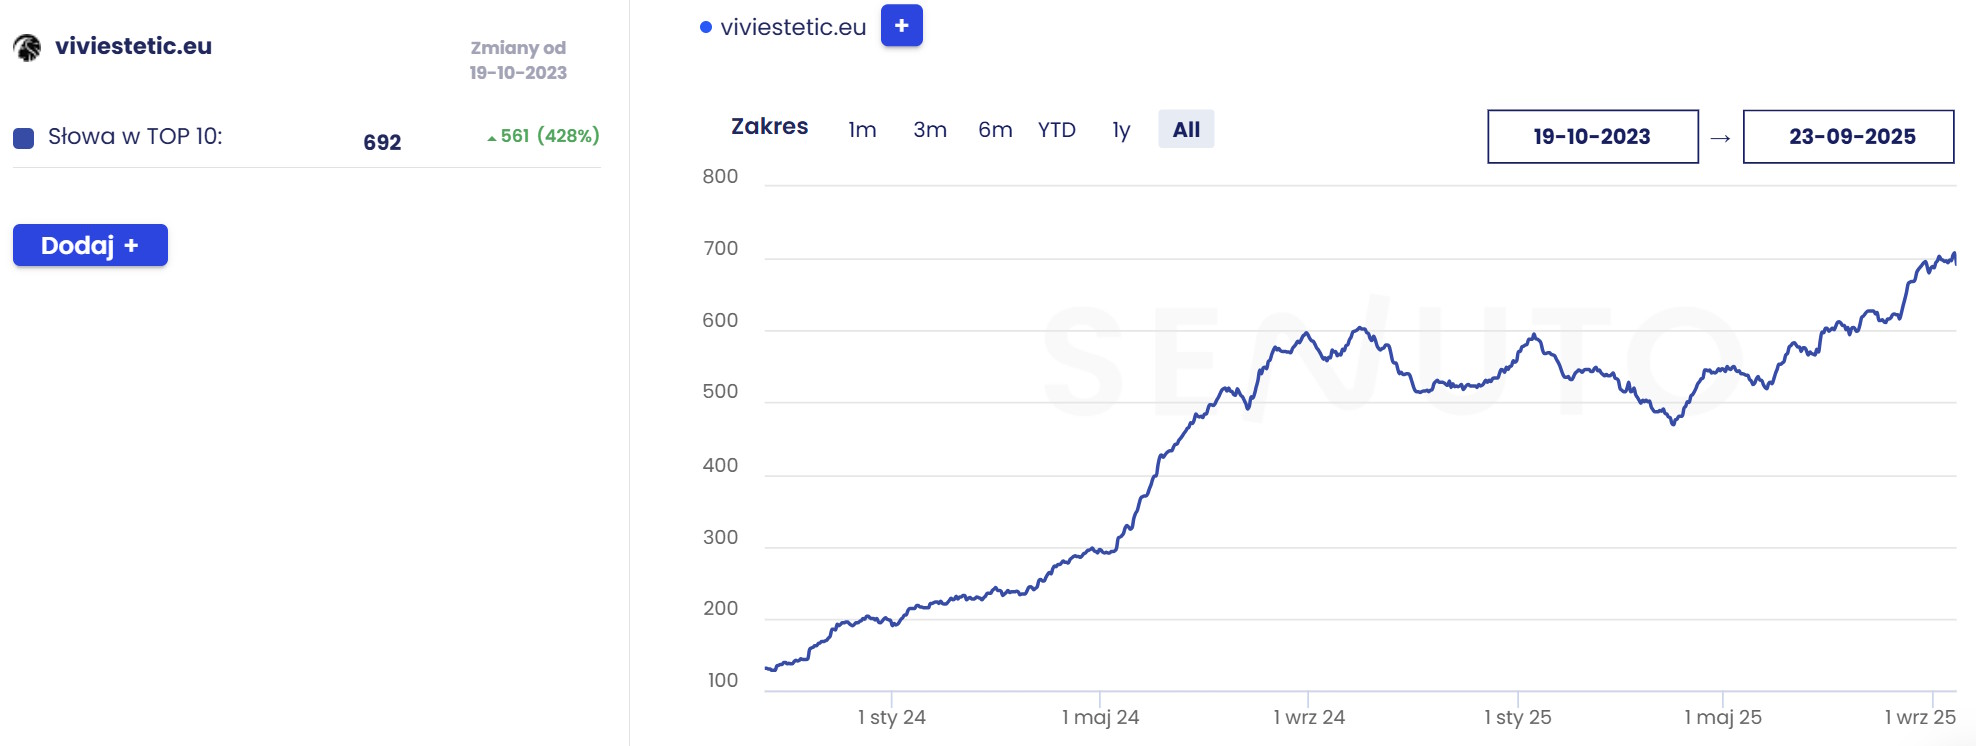Click the blue legend dot for viviestetic.eu
The image size is (1976, 746).
coord(706,28)
